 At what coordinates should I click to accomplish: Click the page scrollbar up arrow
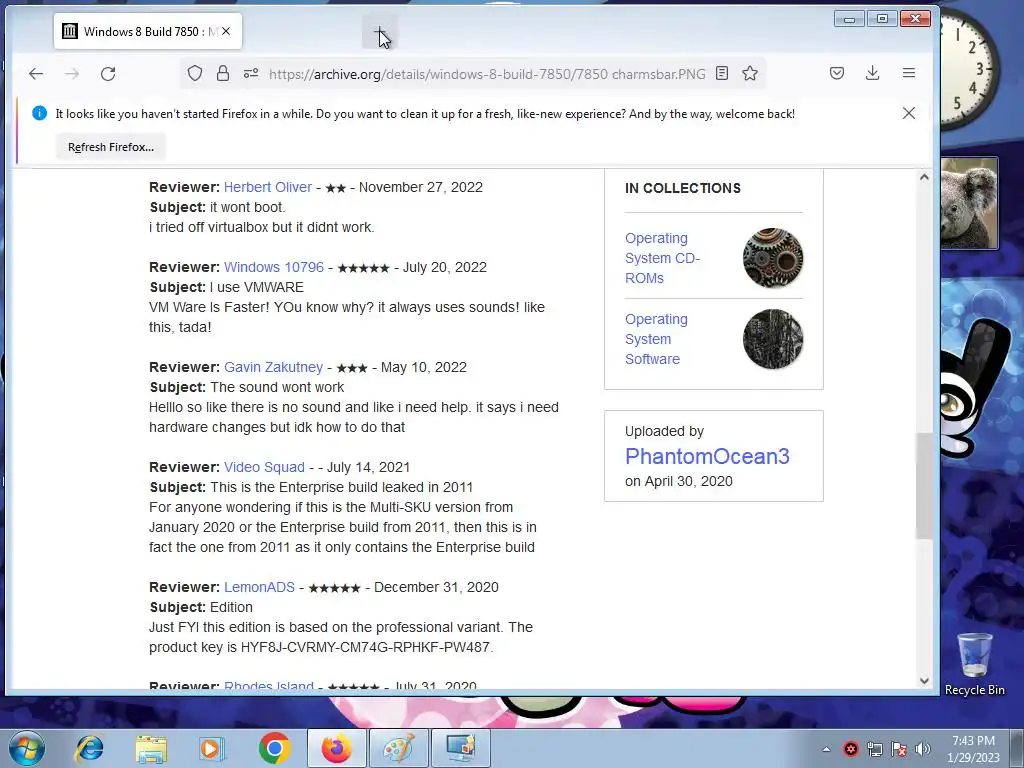click(x=923, y=177)
